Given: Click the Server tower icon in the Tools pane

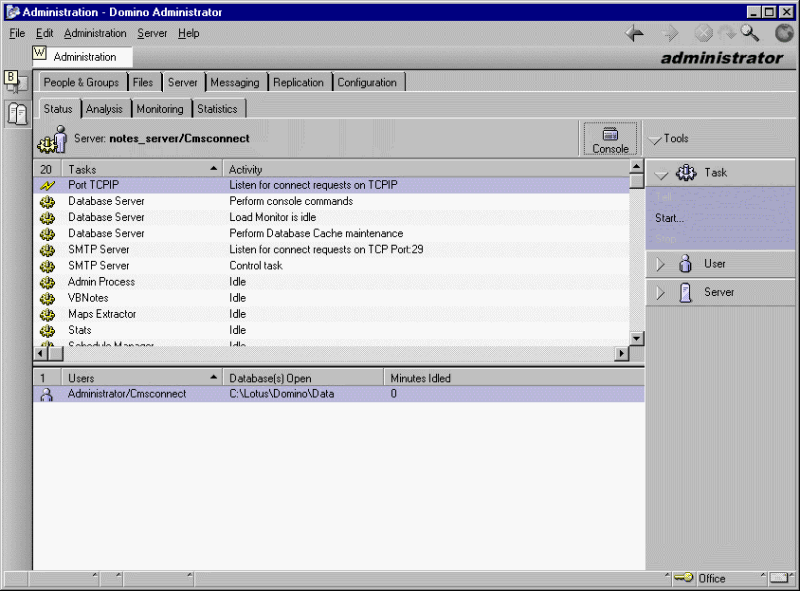Looking at the screenshot, I should click(686, 292).
